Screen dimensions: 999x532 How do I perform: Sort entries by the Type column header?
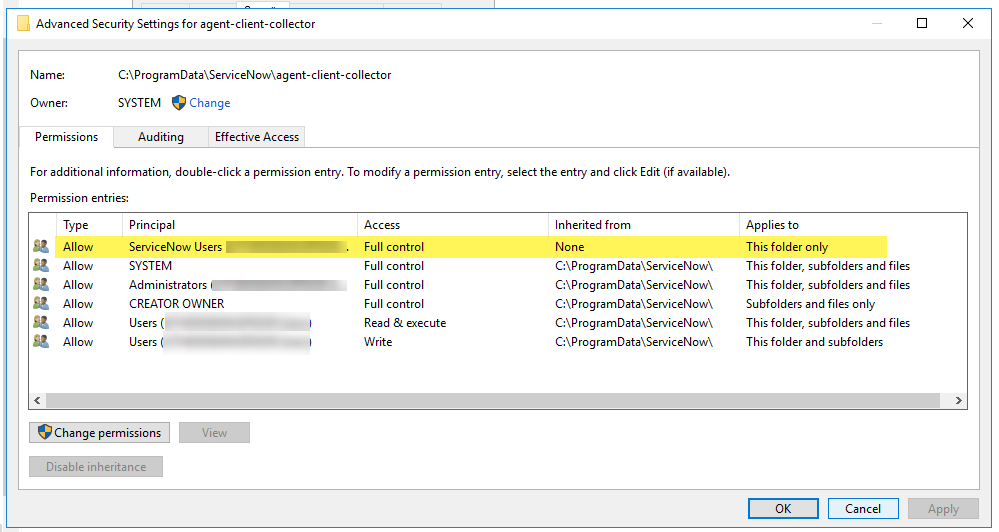(89, 225)
